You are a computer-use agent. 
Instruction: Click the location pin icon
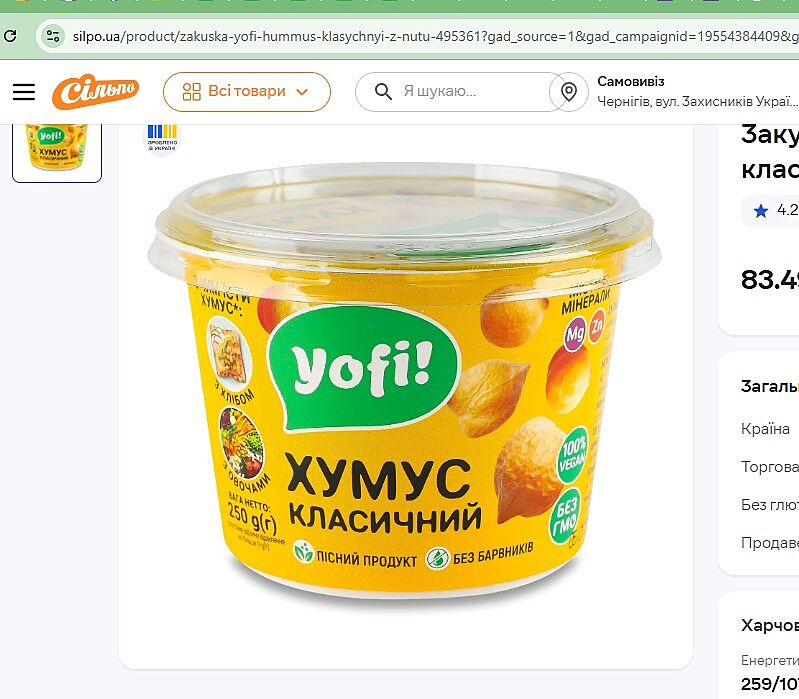[569, 92]
